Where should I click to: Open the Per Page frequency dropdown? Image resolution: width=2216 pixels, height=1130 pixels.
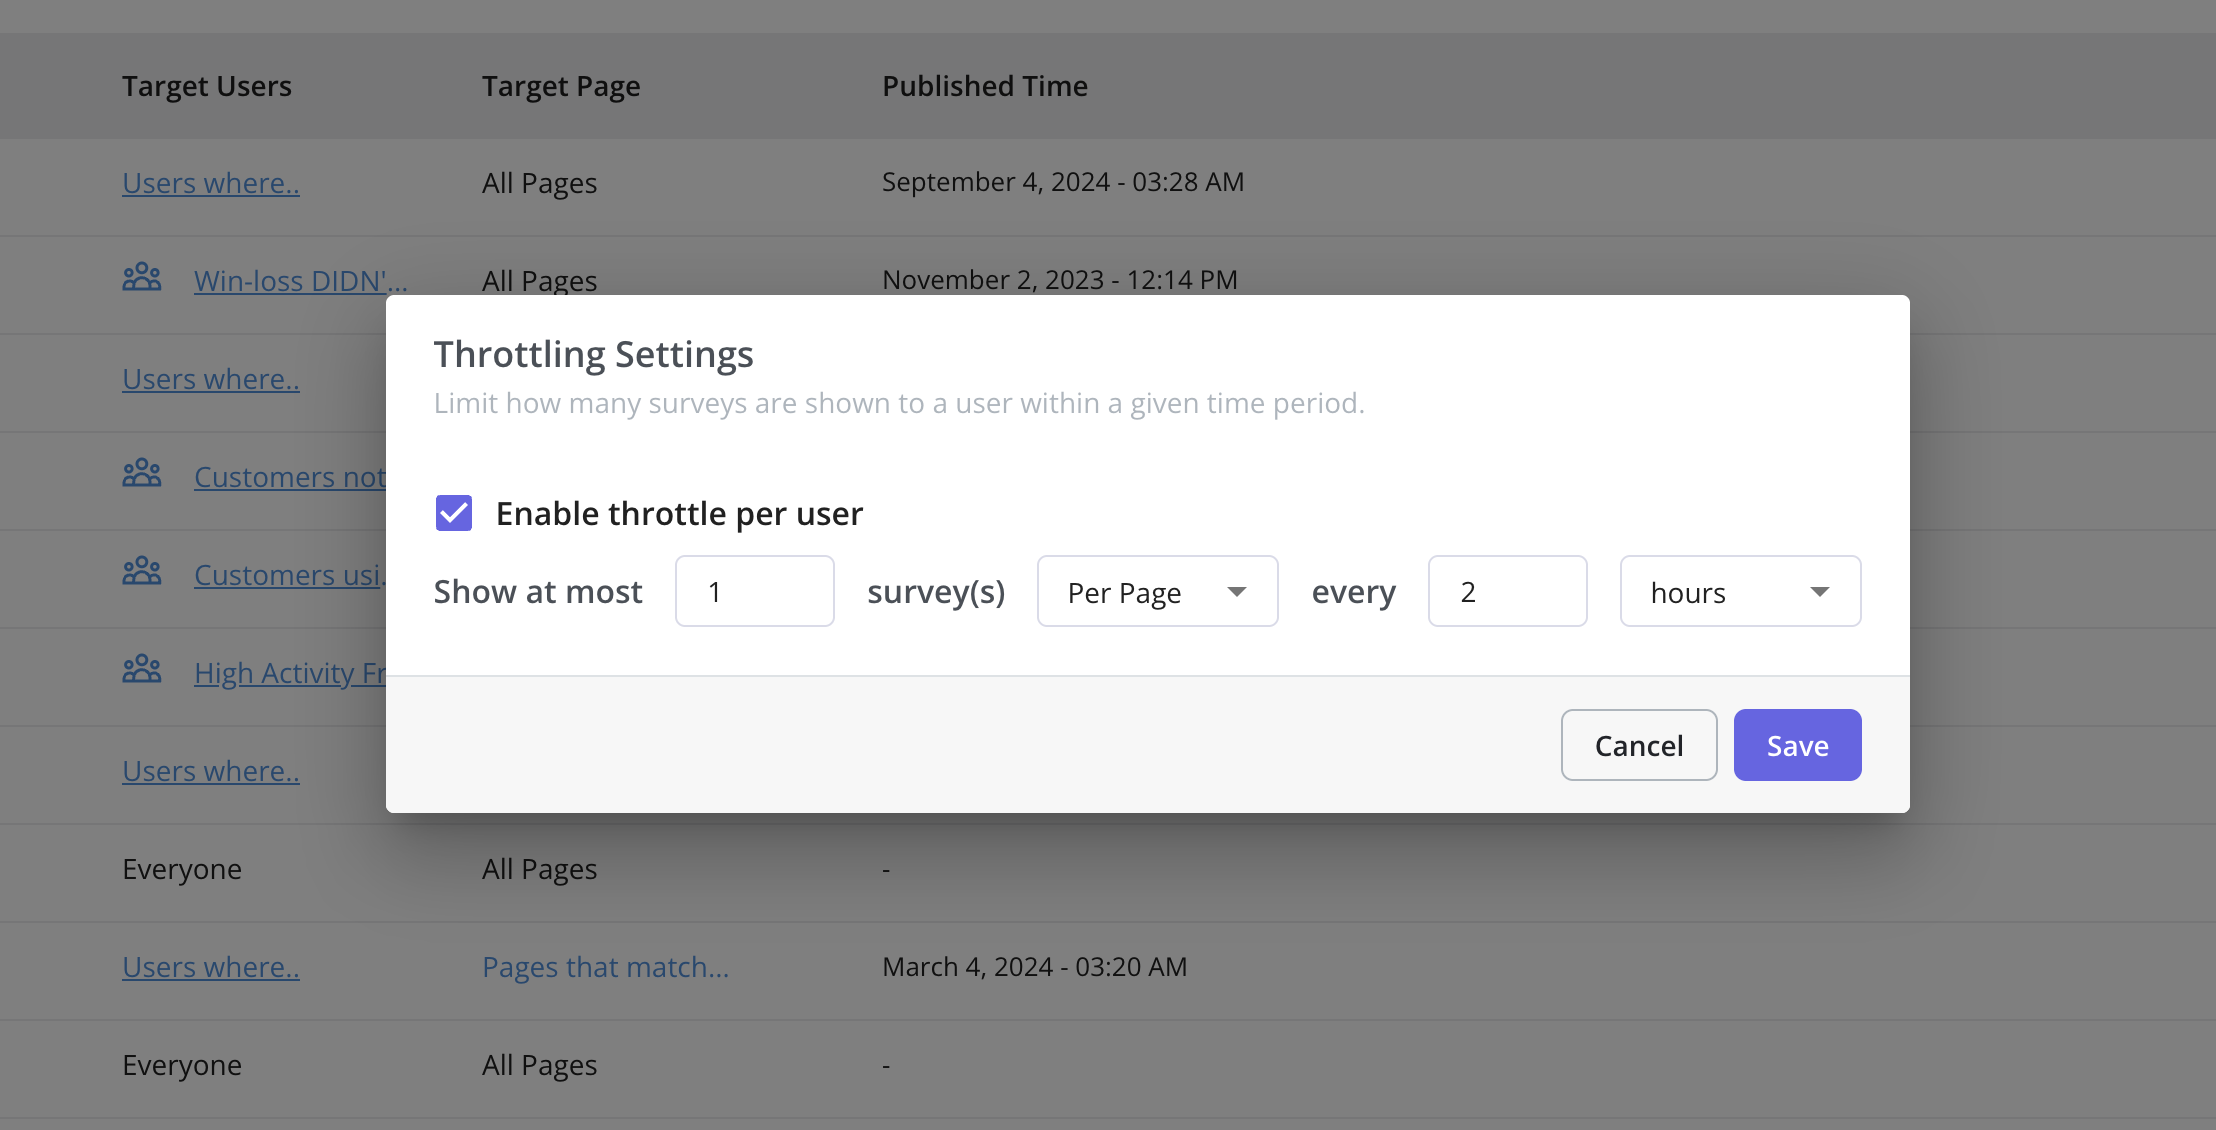coord(1157,591)
